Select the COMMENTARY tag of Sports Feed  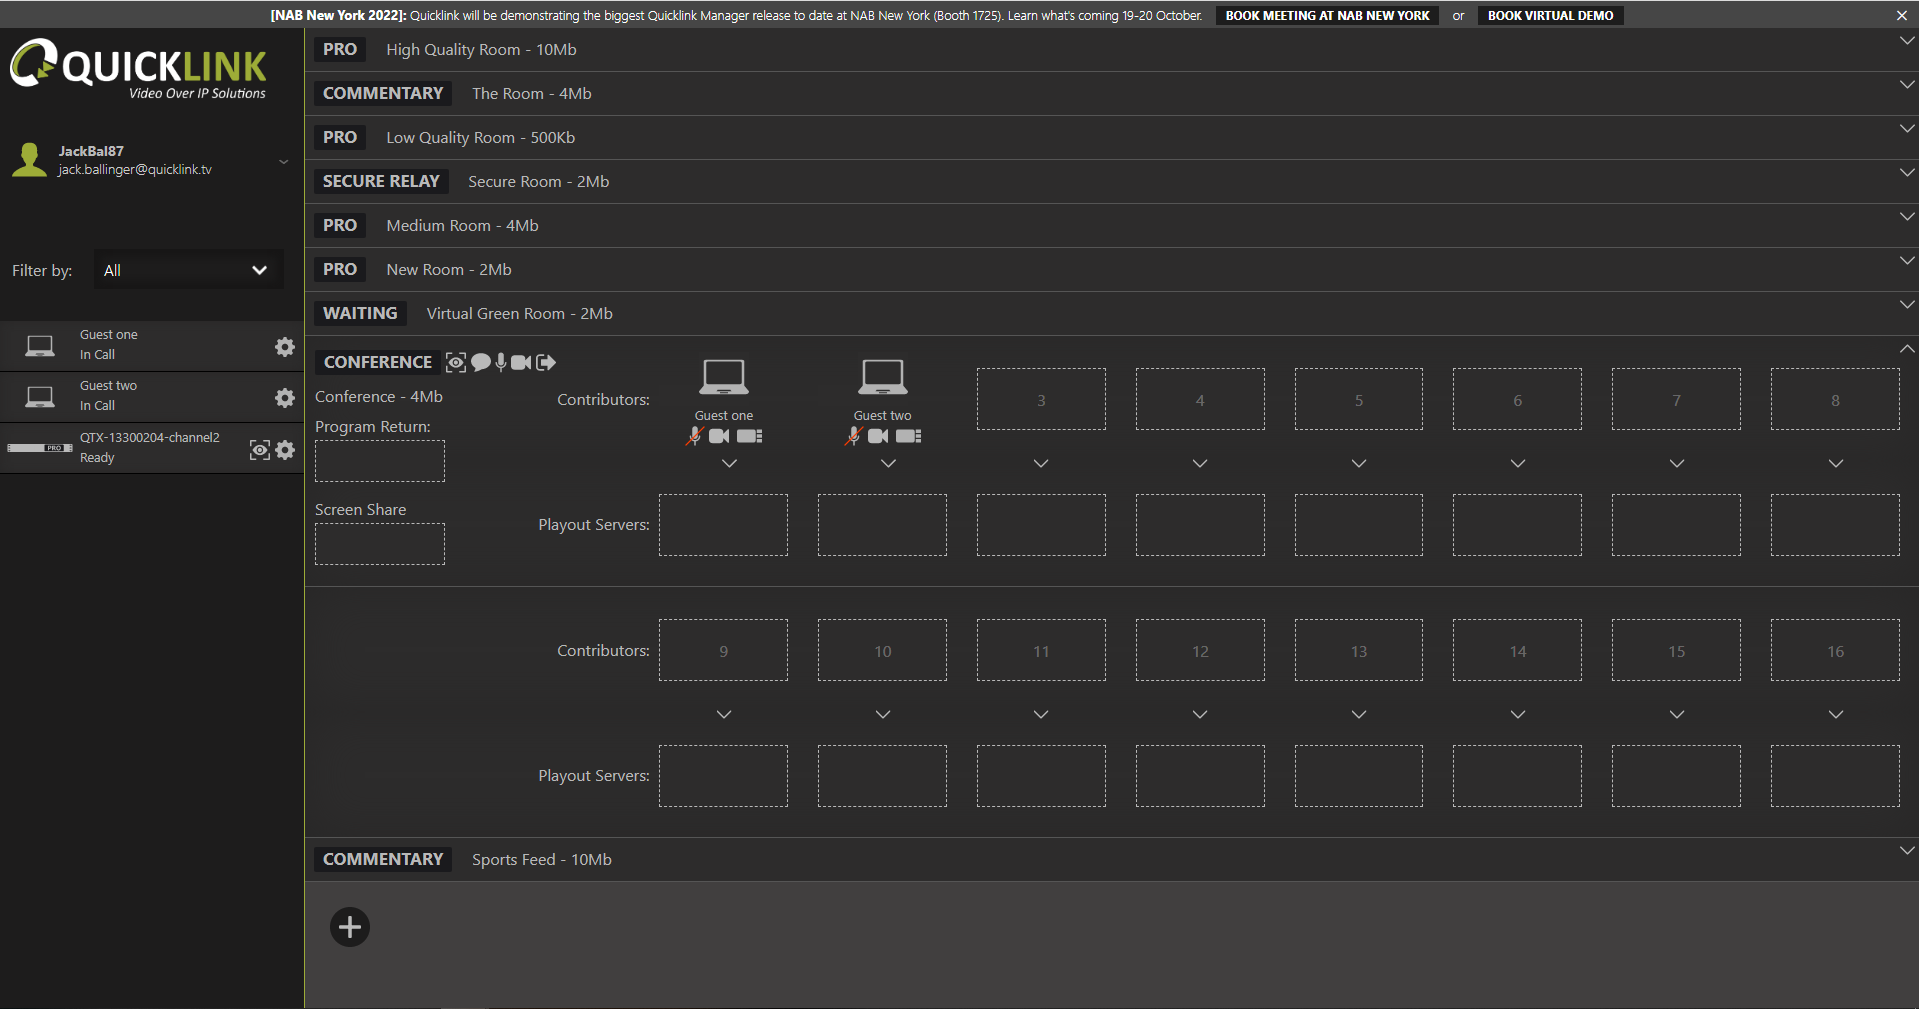tap(383, 860)
